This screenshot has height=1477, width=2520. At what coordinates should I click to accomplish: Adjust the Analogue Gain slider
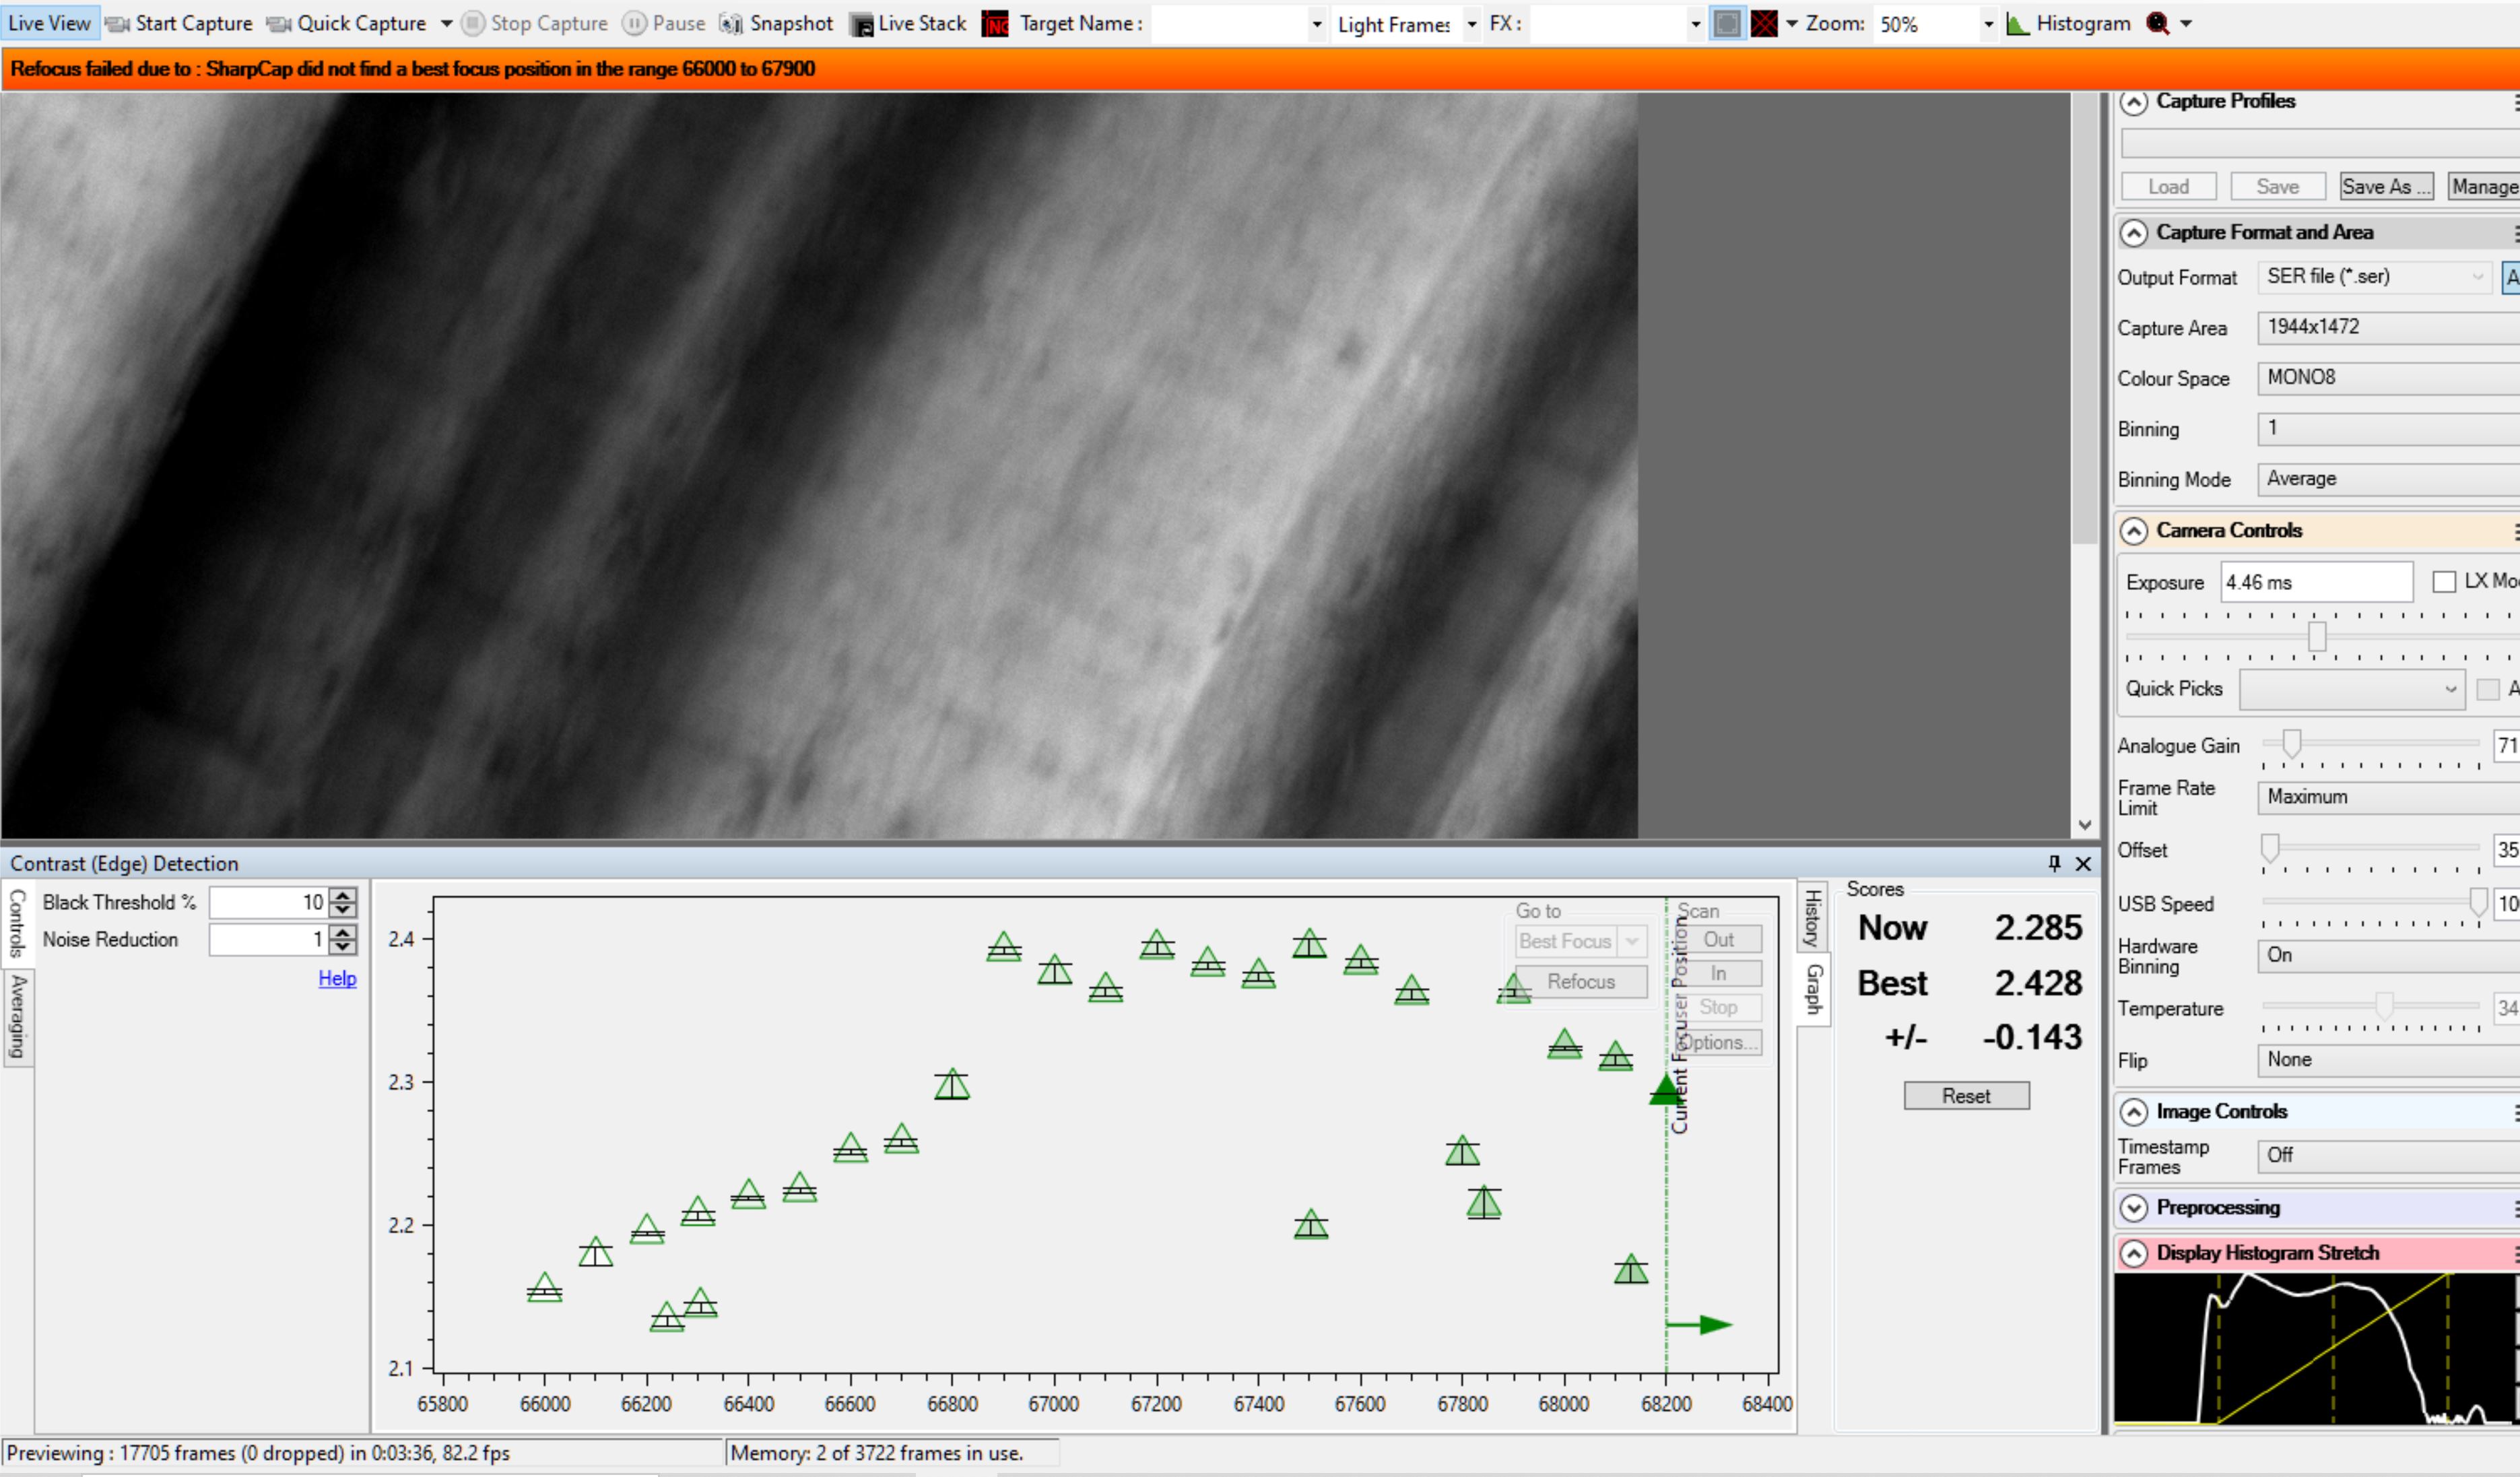pyautogui.click(x=2291, y=743)
